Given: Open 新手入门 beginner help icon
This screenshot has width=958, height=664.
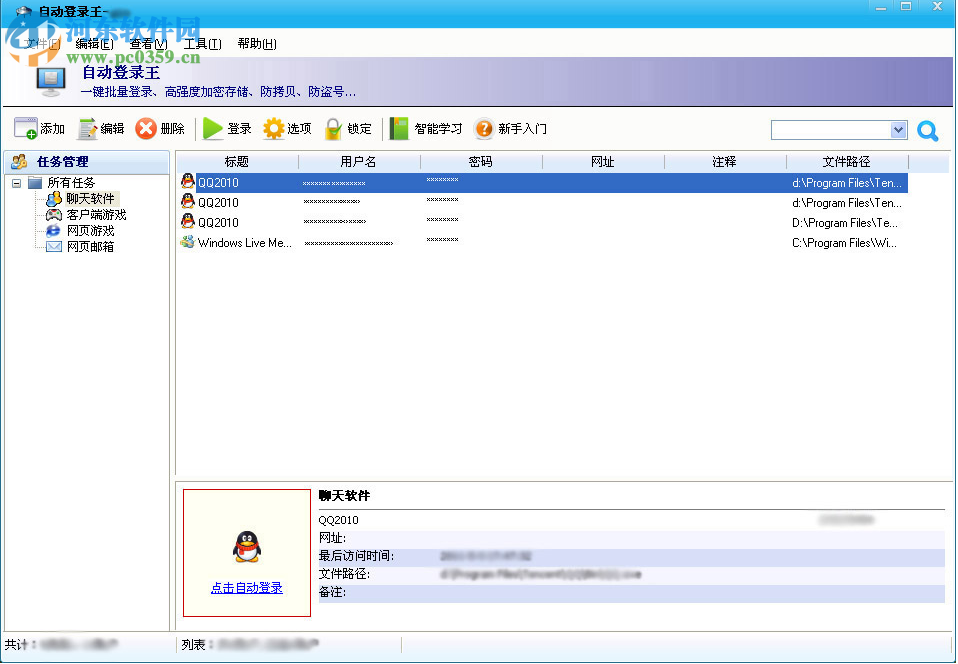Looking at the screenshot, I should [x=483, y=128].
